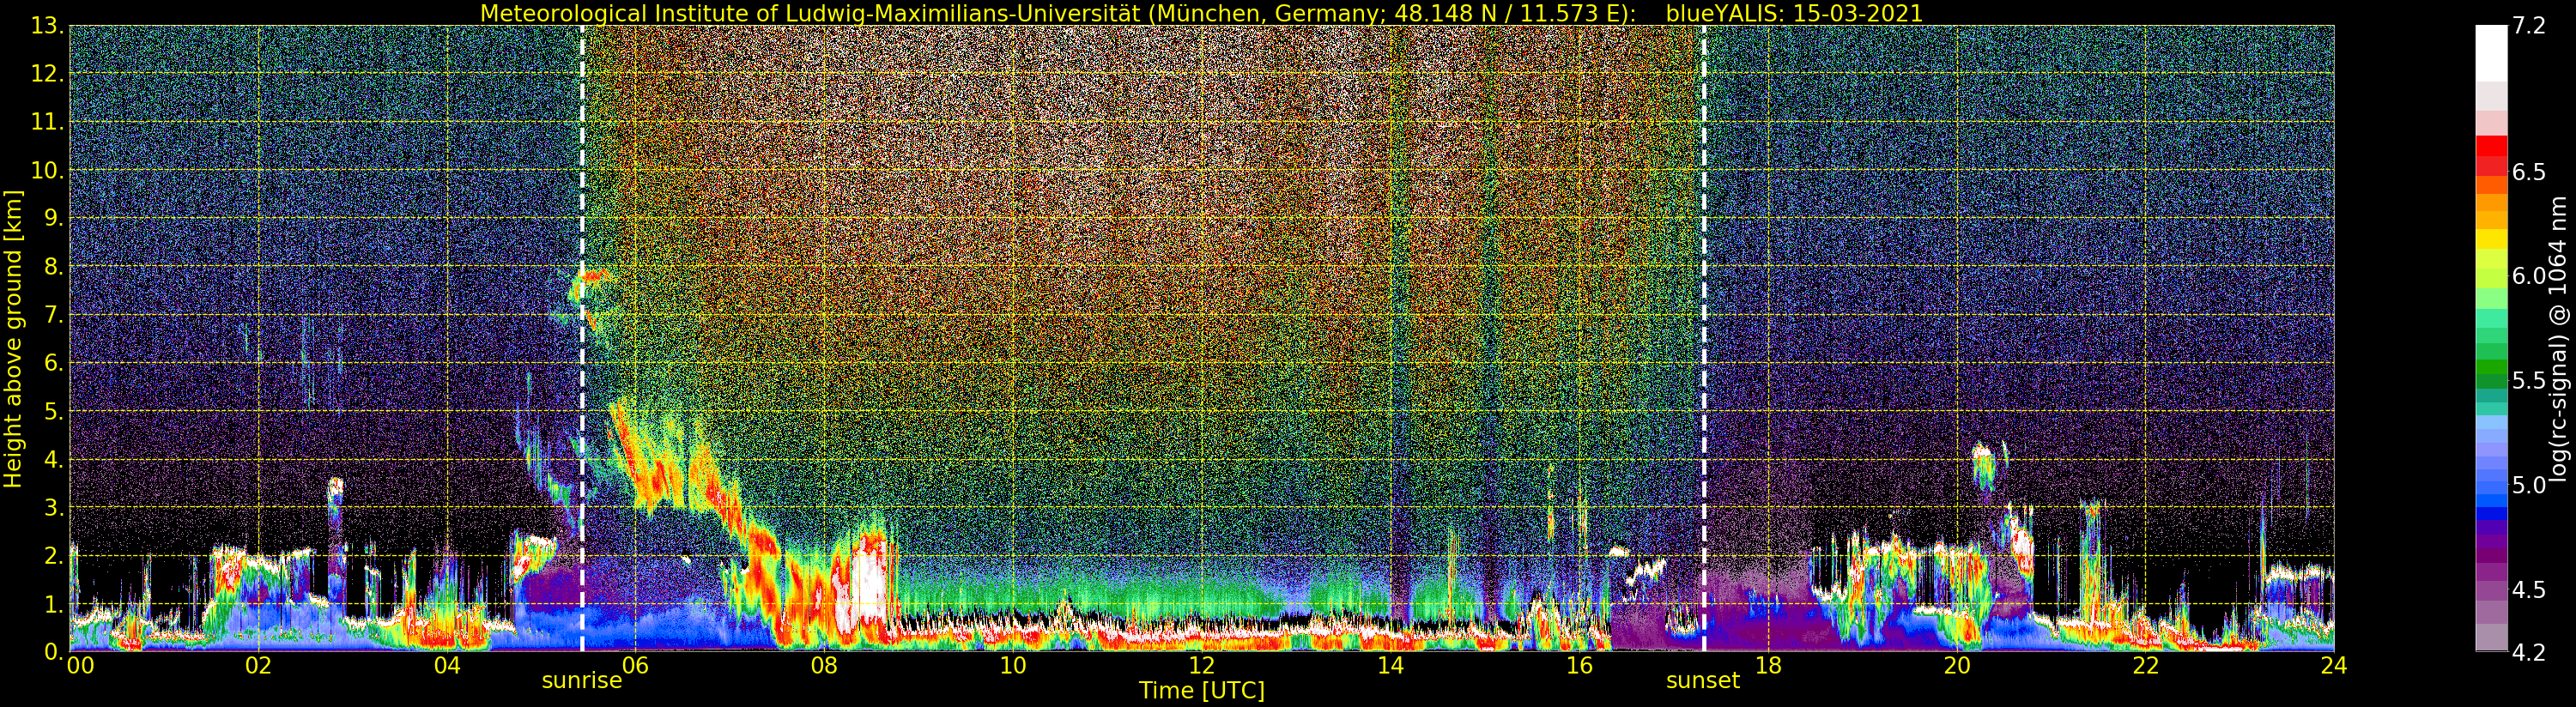The width and height of the screenshot is (2576, 707).
Task: Select the 13 km height tick label
Action: tap(46, 26)
